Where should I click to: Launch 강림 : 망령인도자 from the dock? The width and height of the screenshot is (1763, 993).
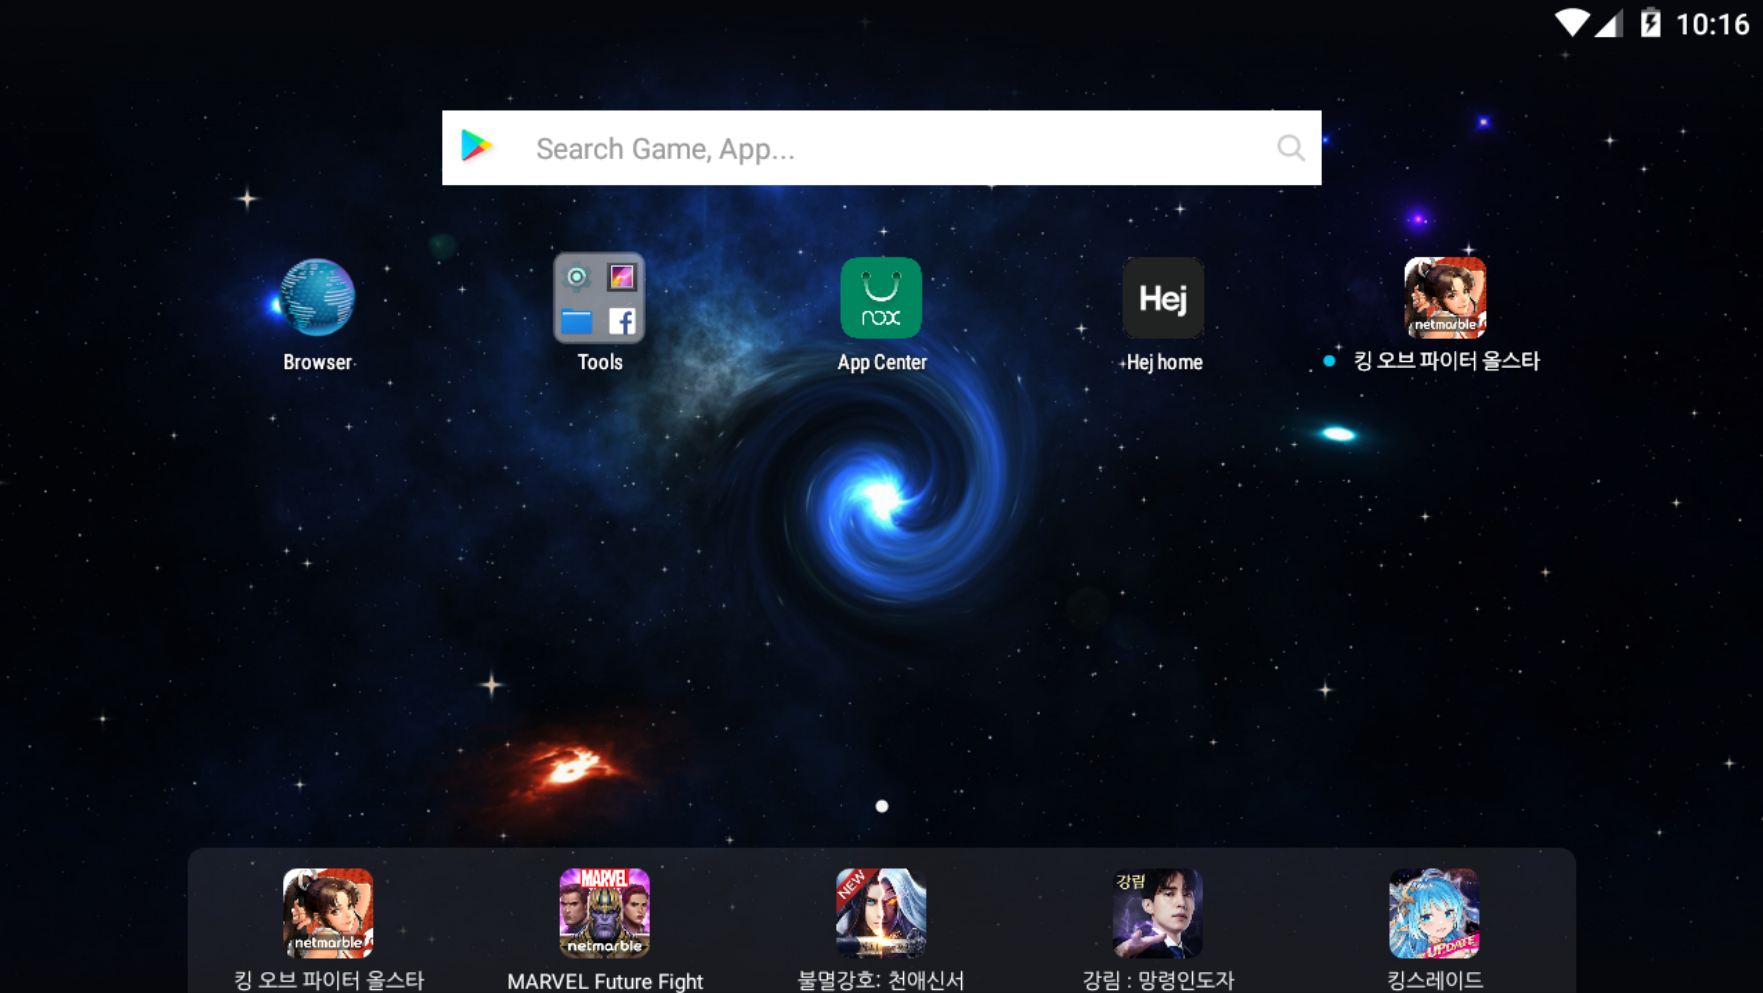[x=1157, y=913]
